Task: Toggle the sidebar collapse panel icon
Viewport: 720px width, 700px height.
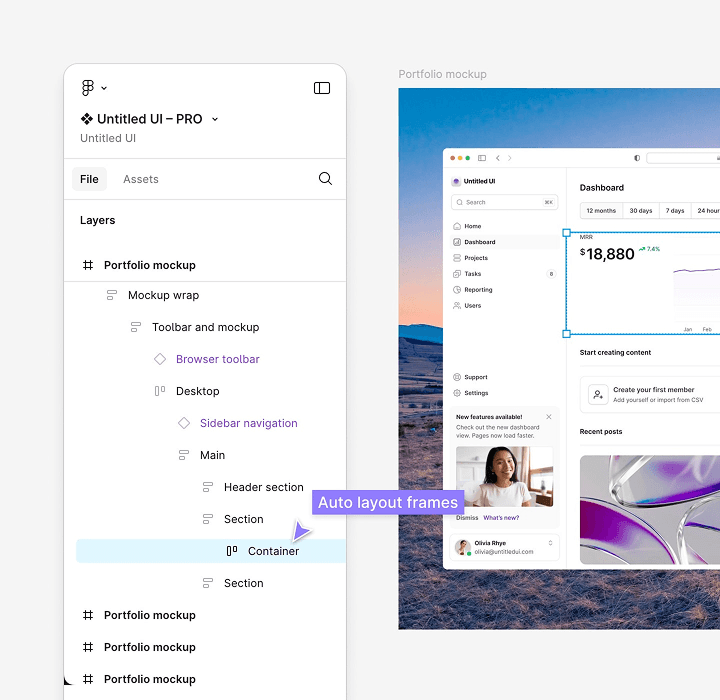Action: (322, 88)
